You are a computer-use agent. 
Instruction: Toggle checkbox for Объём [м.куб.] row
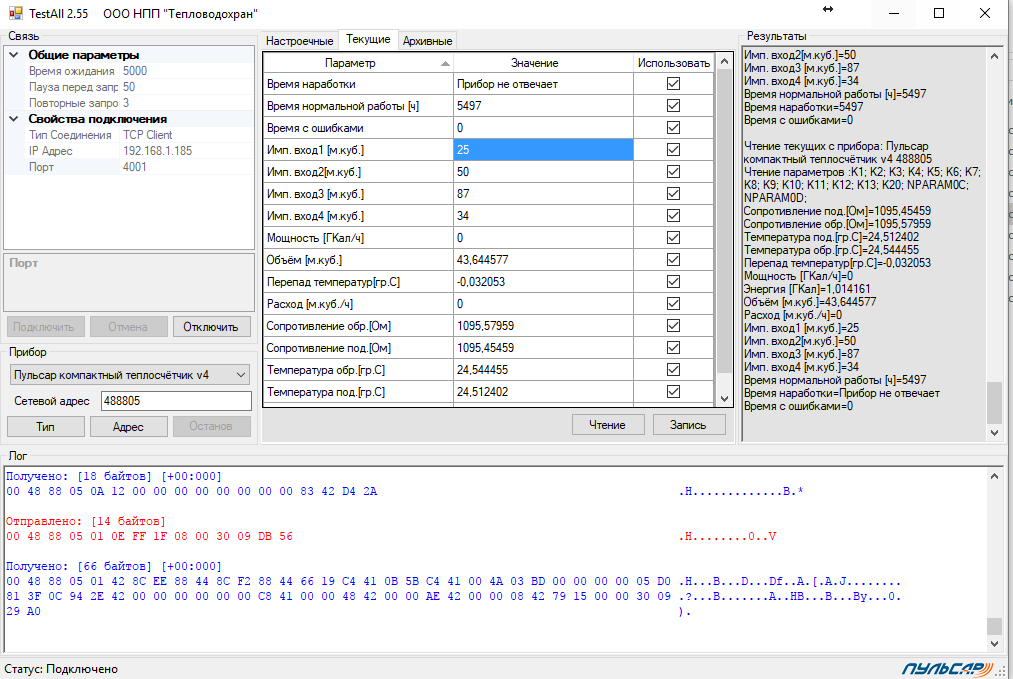tap(673, 259)
